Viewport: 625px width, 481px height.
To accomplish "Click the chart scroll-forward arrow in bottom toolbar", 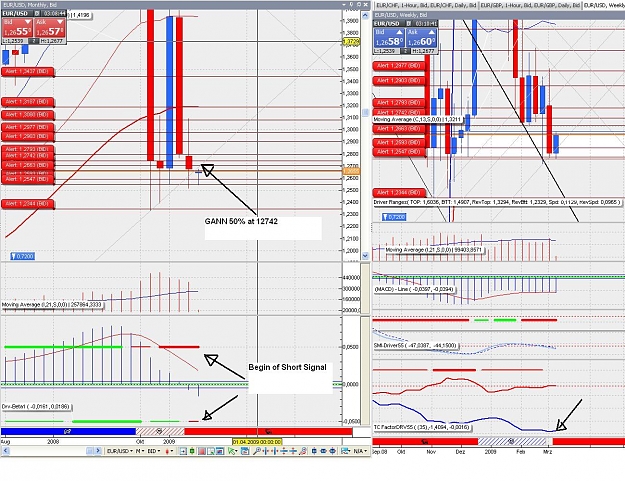I will tap(98, 451).
